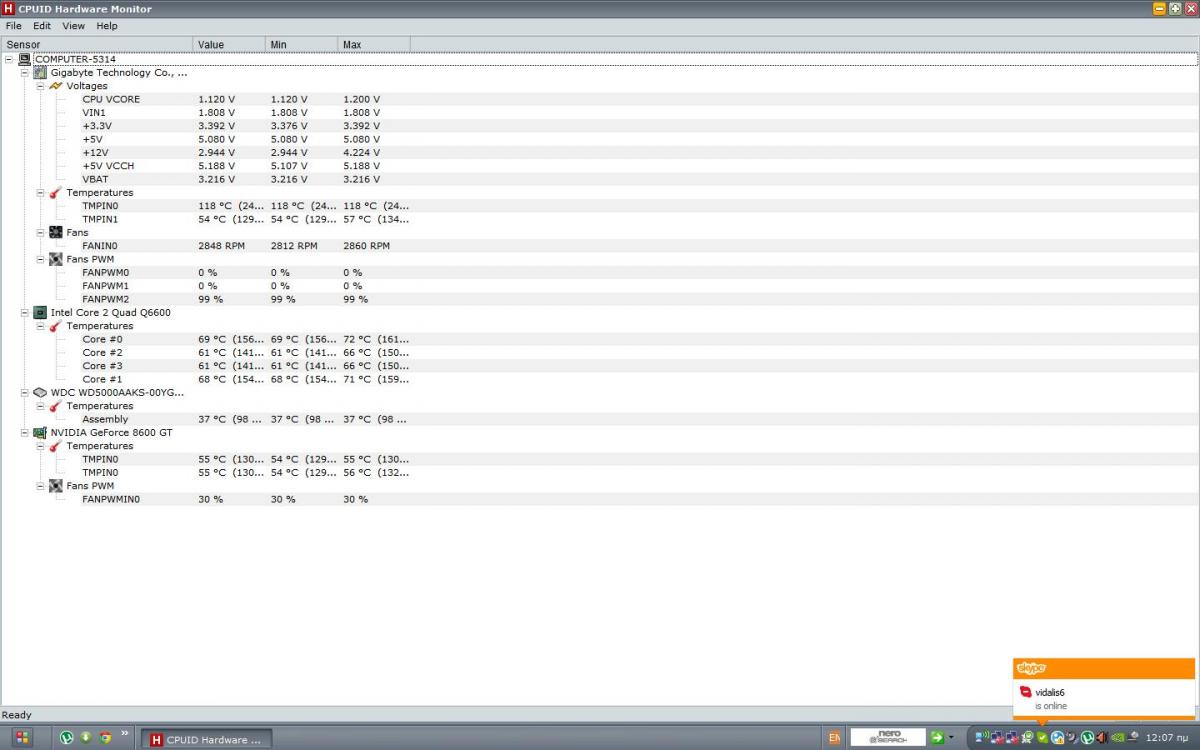The height and width of the screenshot is (750, 1200).
Task: Expand quick launch overflow chevron
Action: point(126,734)
